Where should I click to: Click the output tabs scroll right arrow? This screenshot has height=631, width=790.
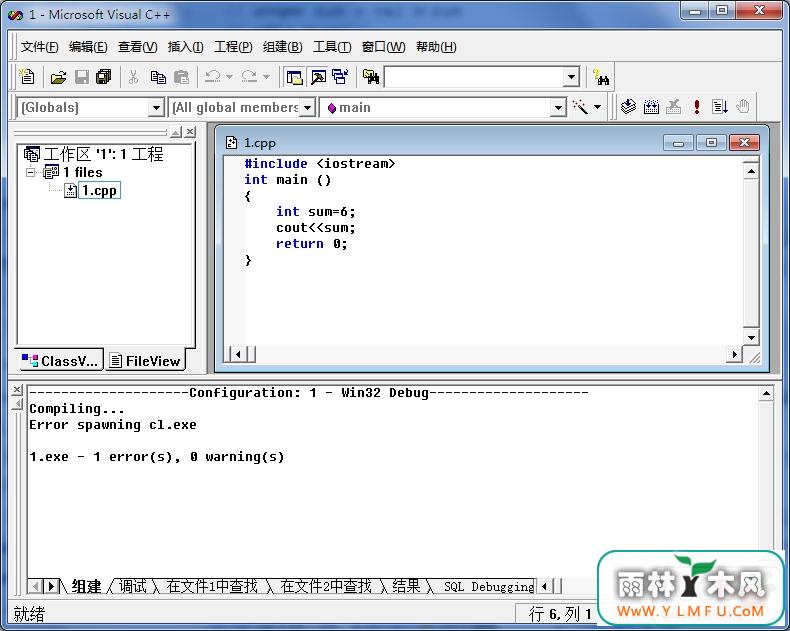(51, 586)
